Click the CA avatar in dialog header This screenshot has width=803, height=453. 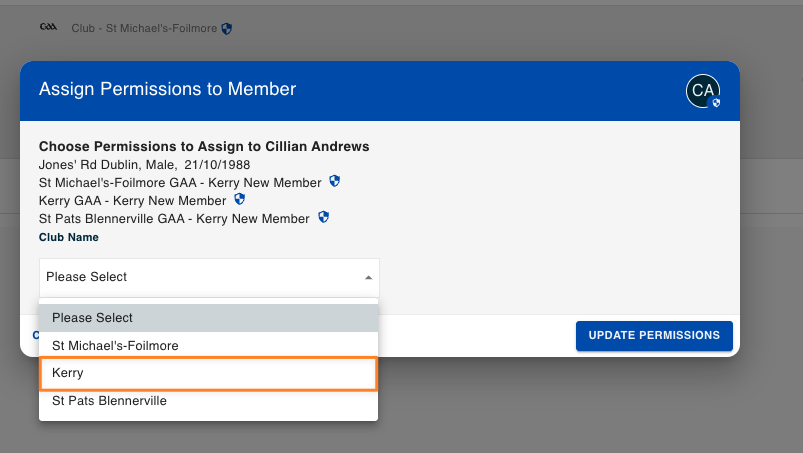[x=703, y=91]
